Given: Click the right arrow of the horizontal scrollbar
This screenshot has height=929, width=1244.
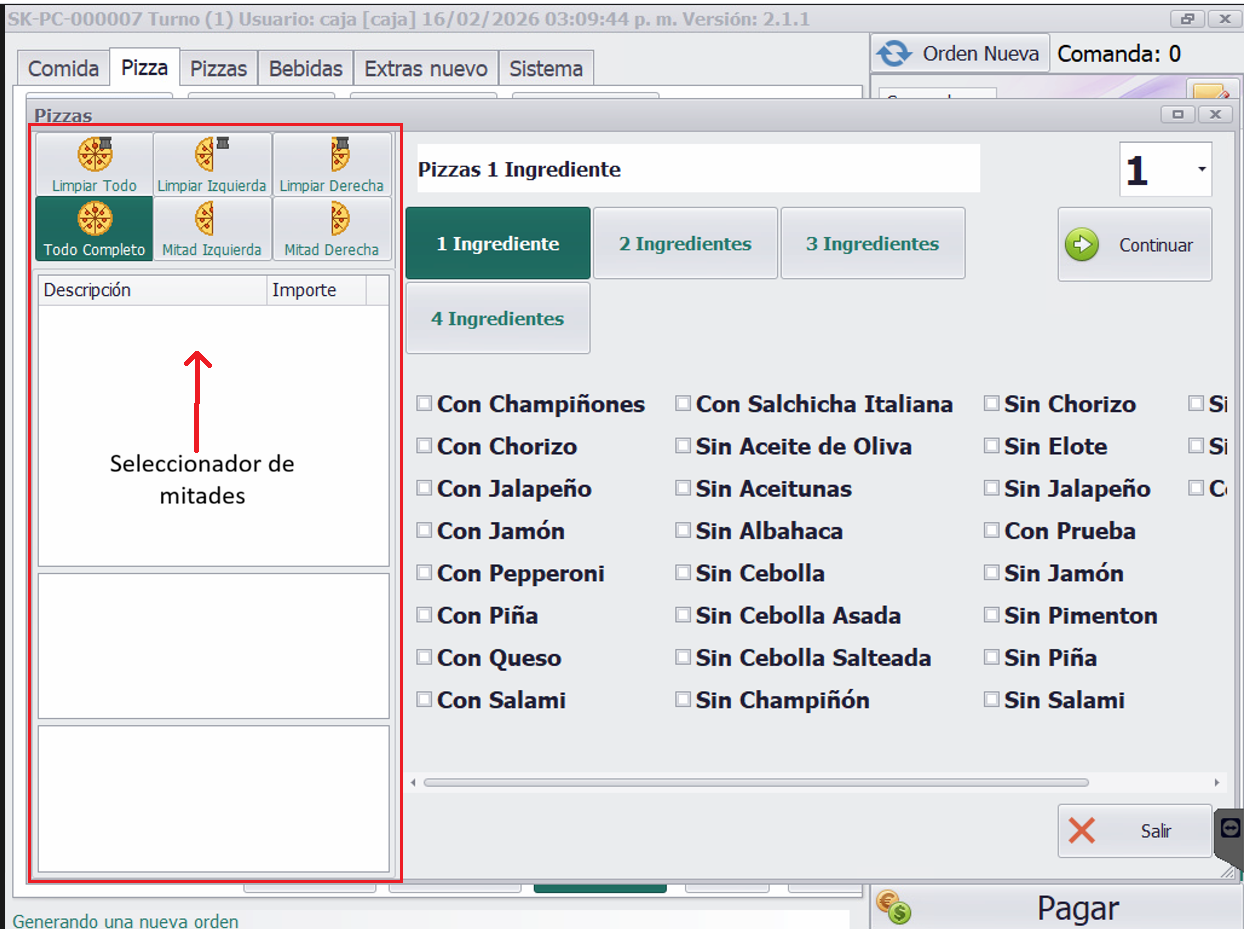Looking at the screenshot, I should coord(1216,782).
